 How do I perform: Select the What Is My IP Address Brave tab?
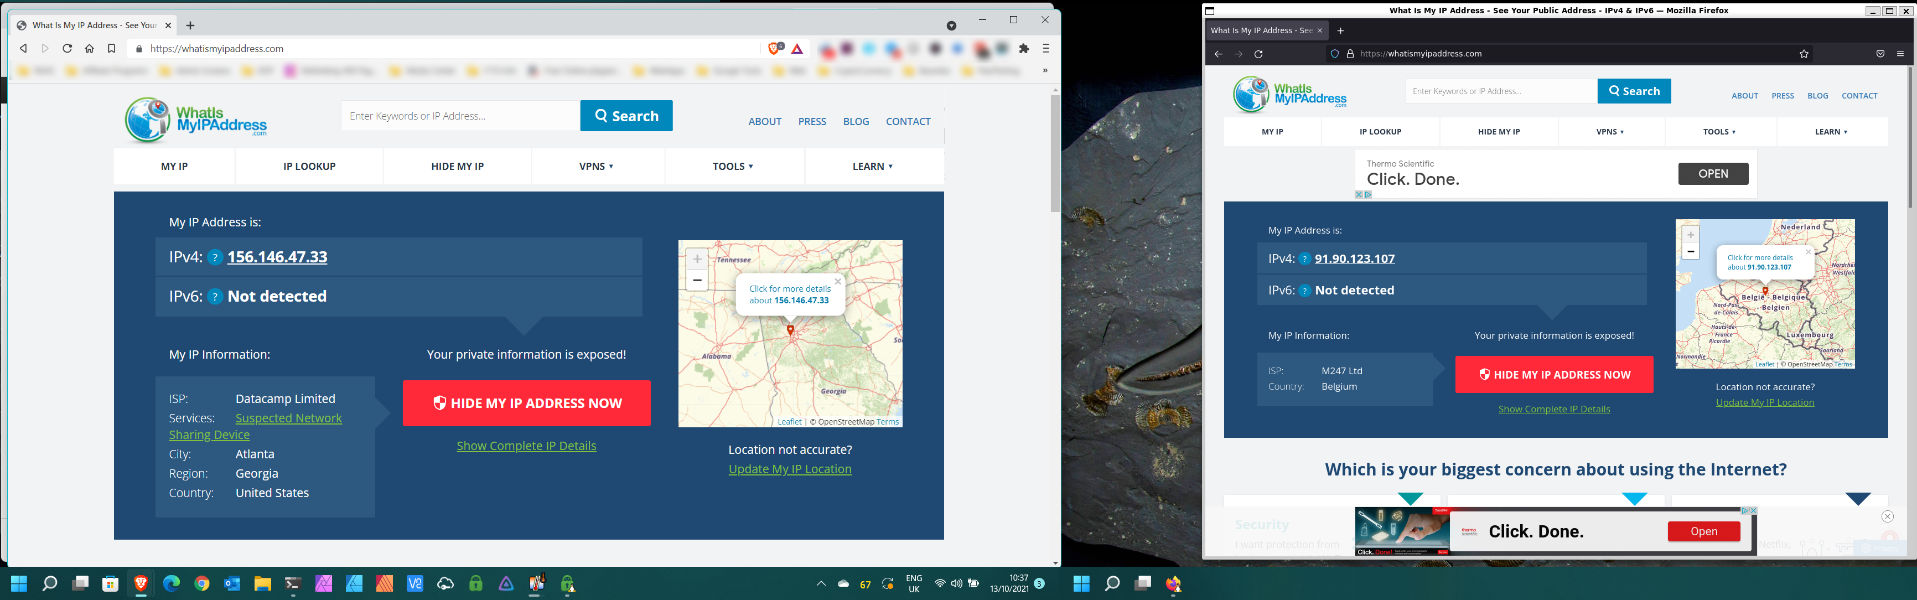point(94,25)
